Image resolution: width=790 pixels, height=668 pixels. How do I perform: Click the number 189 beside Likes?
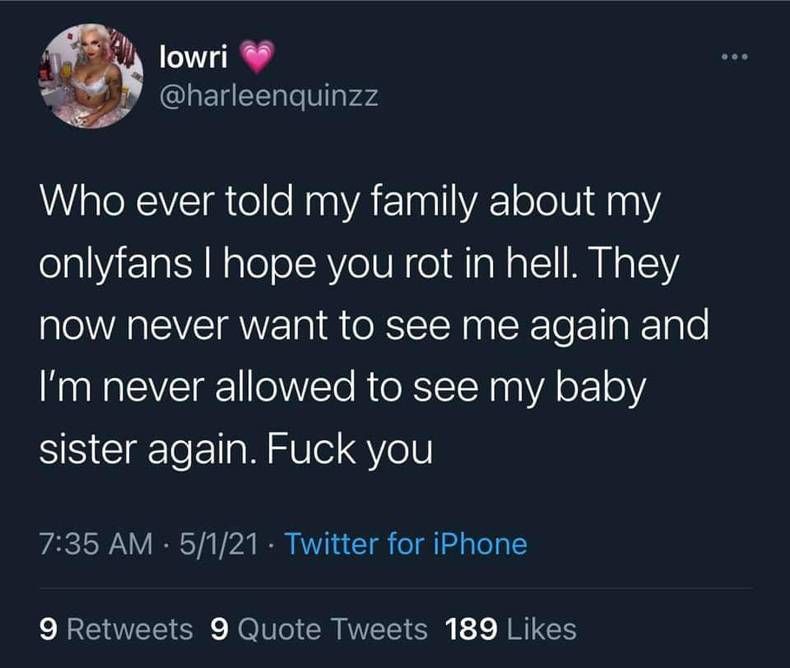pos(472,629)
